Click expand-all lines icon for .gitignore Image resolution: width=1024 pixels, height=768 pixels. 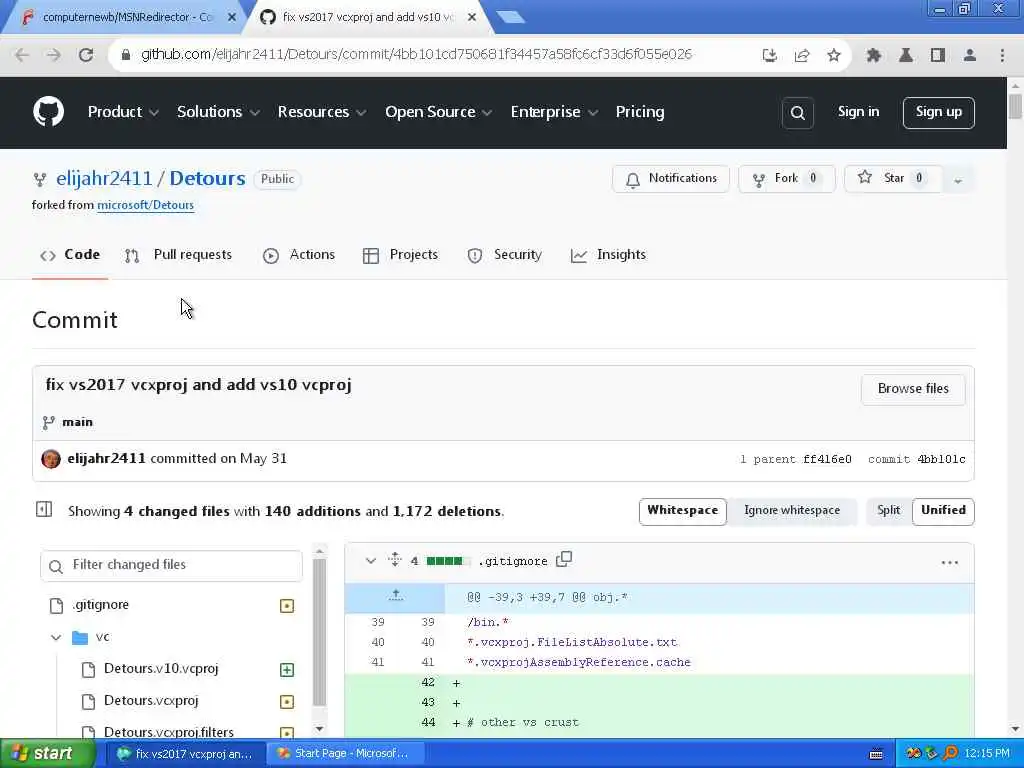pyautogui.click(x=394, y=559)
